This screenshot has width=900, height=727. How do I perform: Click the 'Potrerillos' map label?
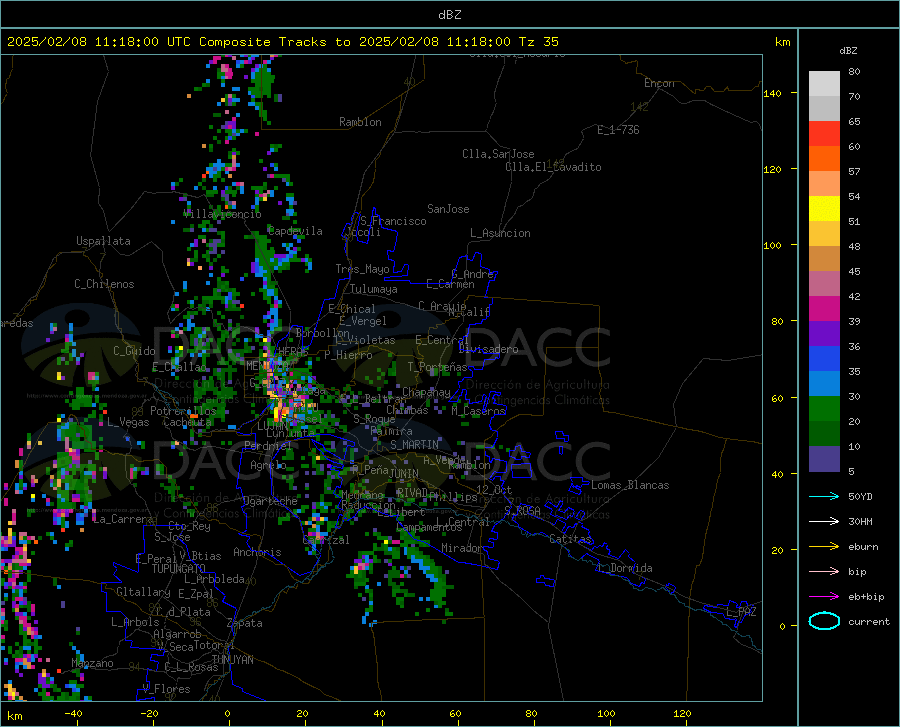pyautogui.click(x=183, y=411)
